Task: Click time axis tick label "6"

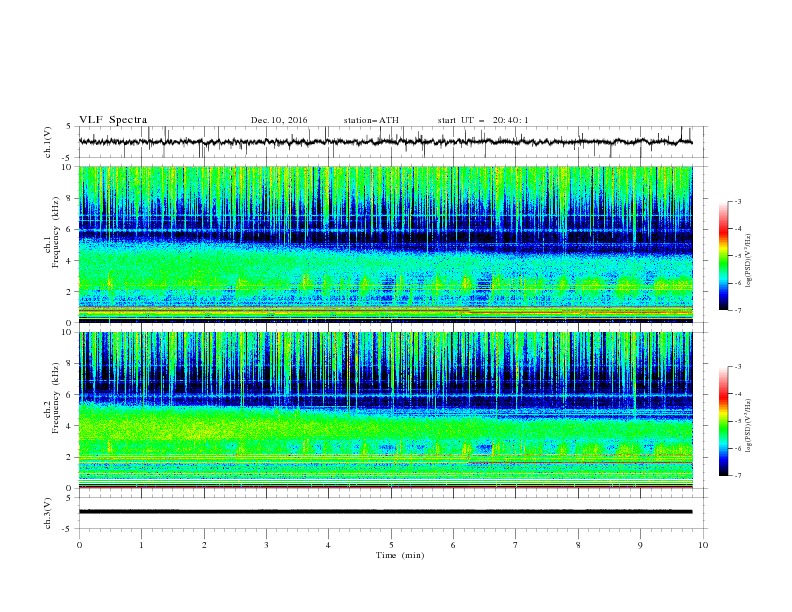Action: click(453, 545)
